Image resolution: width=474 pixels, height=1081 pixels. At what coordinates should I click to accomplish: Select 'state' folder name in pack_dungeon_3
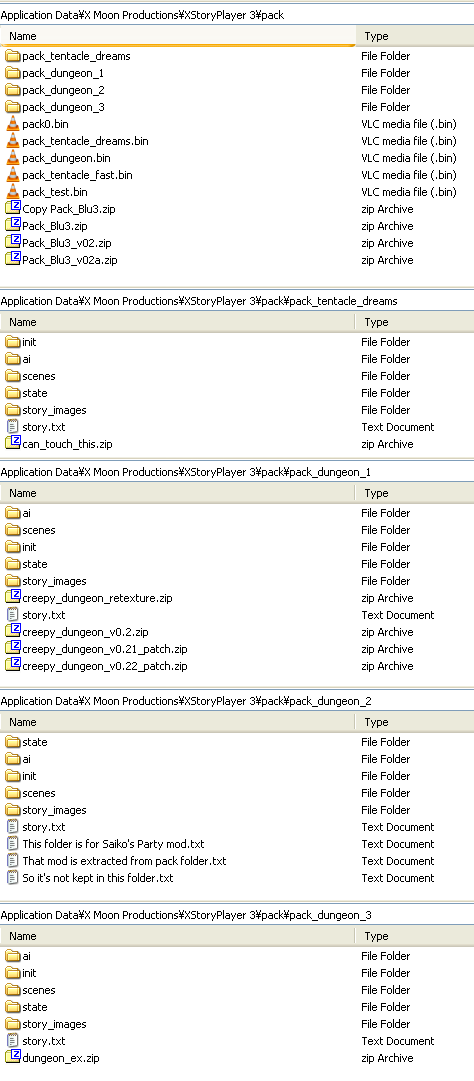[35, 1007]
